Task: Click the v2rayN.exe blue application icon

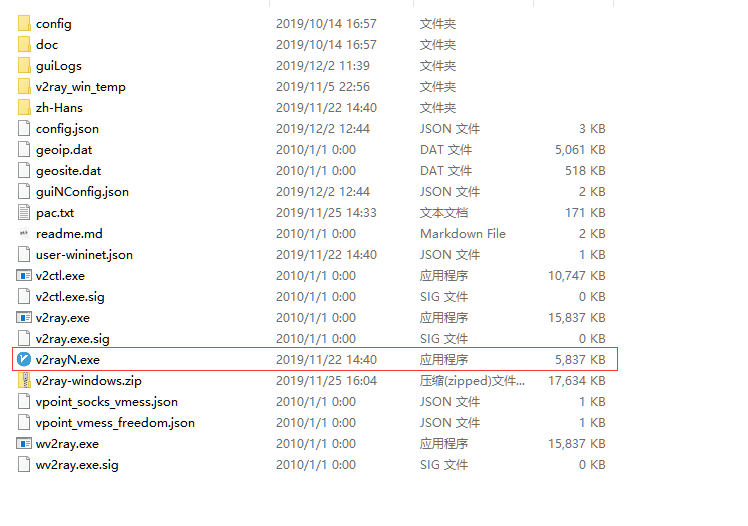Action: pyautogui.click(x=25, y=359)
